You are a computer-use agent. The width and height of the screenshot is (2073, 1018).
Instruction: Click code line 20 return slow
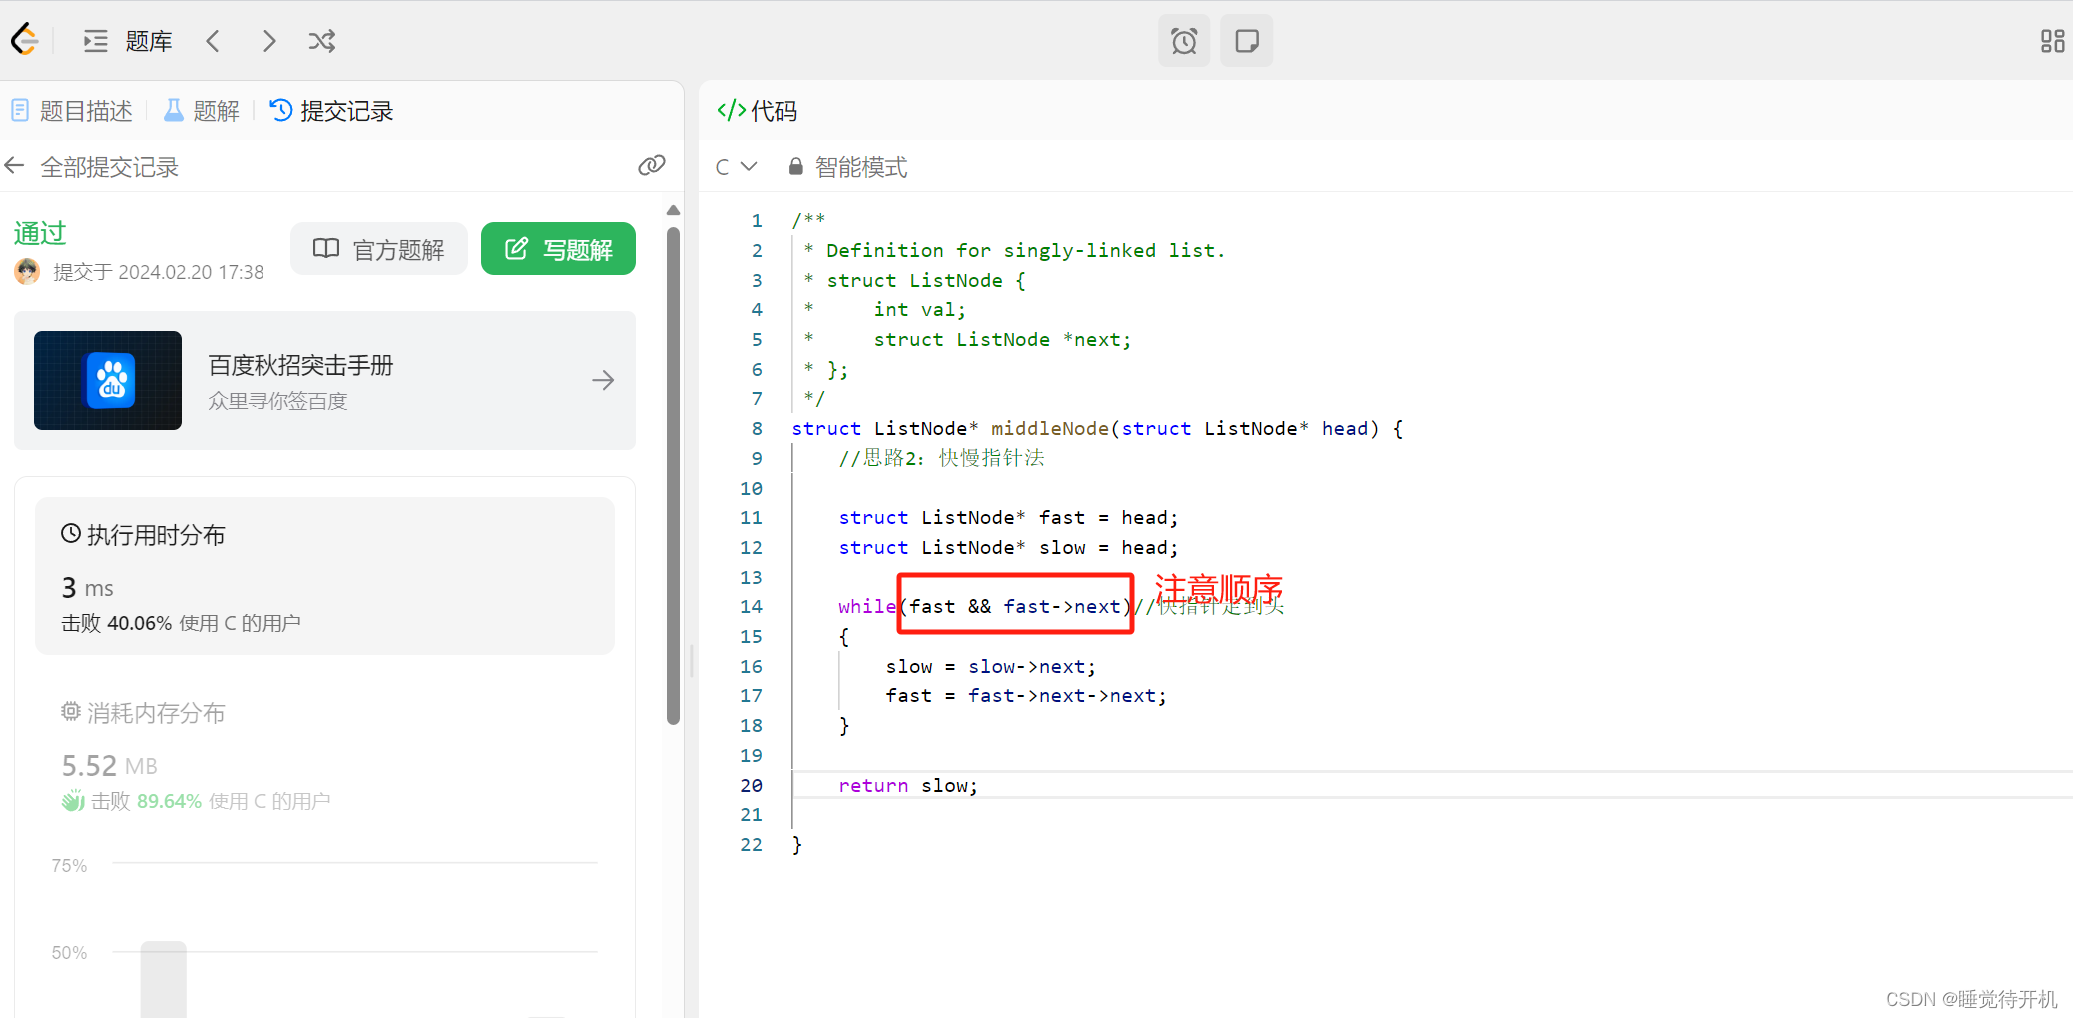pos(908,785)
